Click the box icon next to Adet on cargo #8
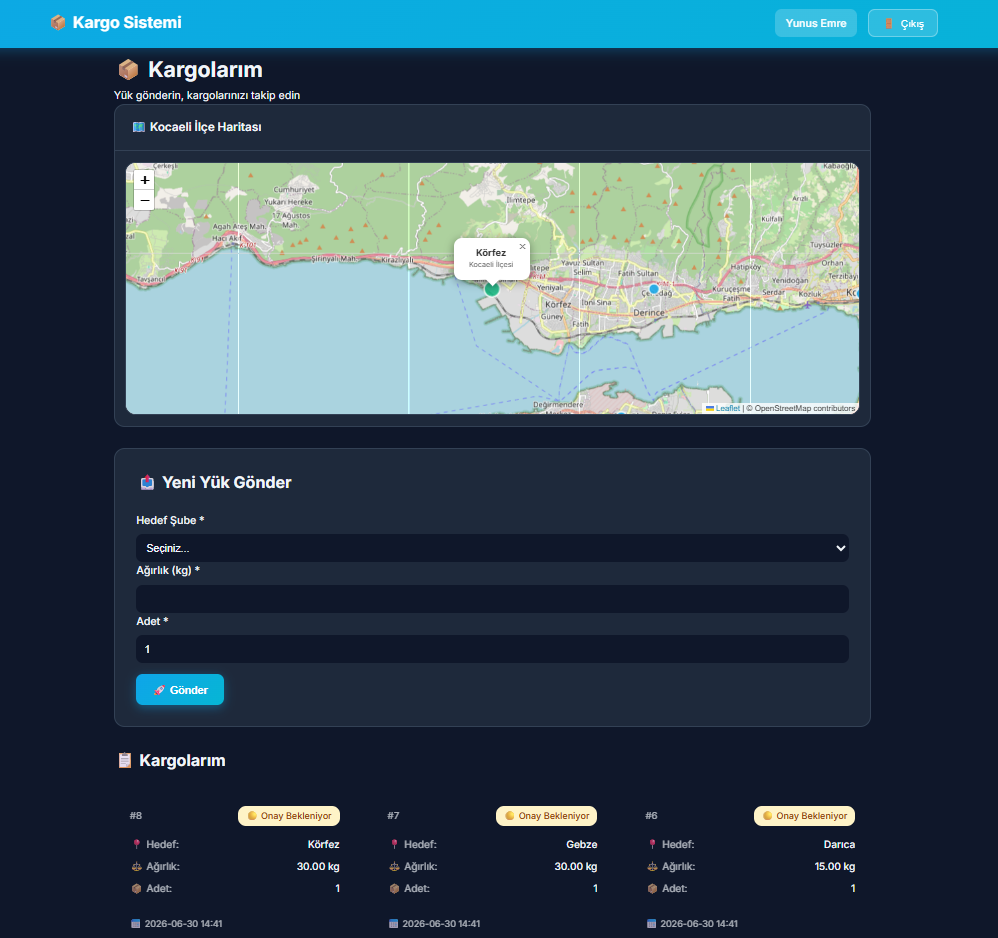 136,889
